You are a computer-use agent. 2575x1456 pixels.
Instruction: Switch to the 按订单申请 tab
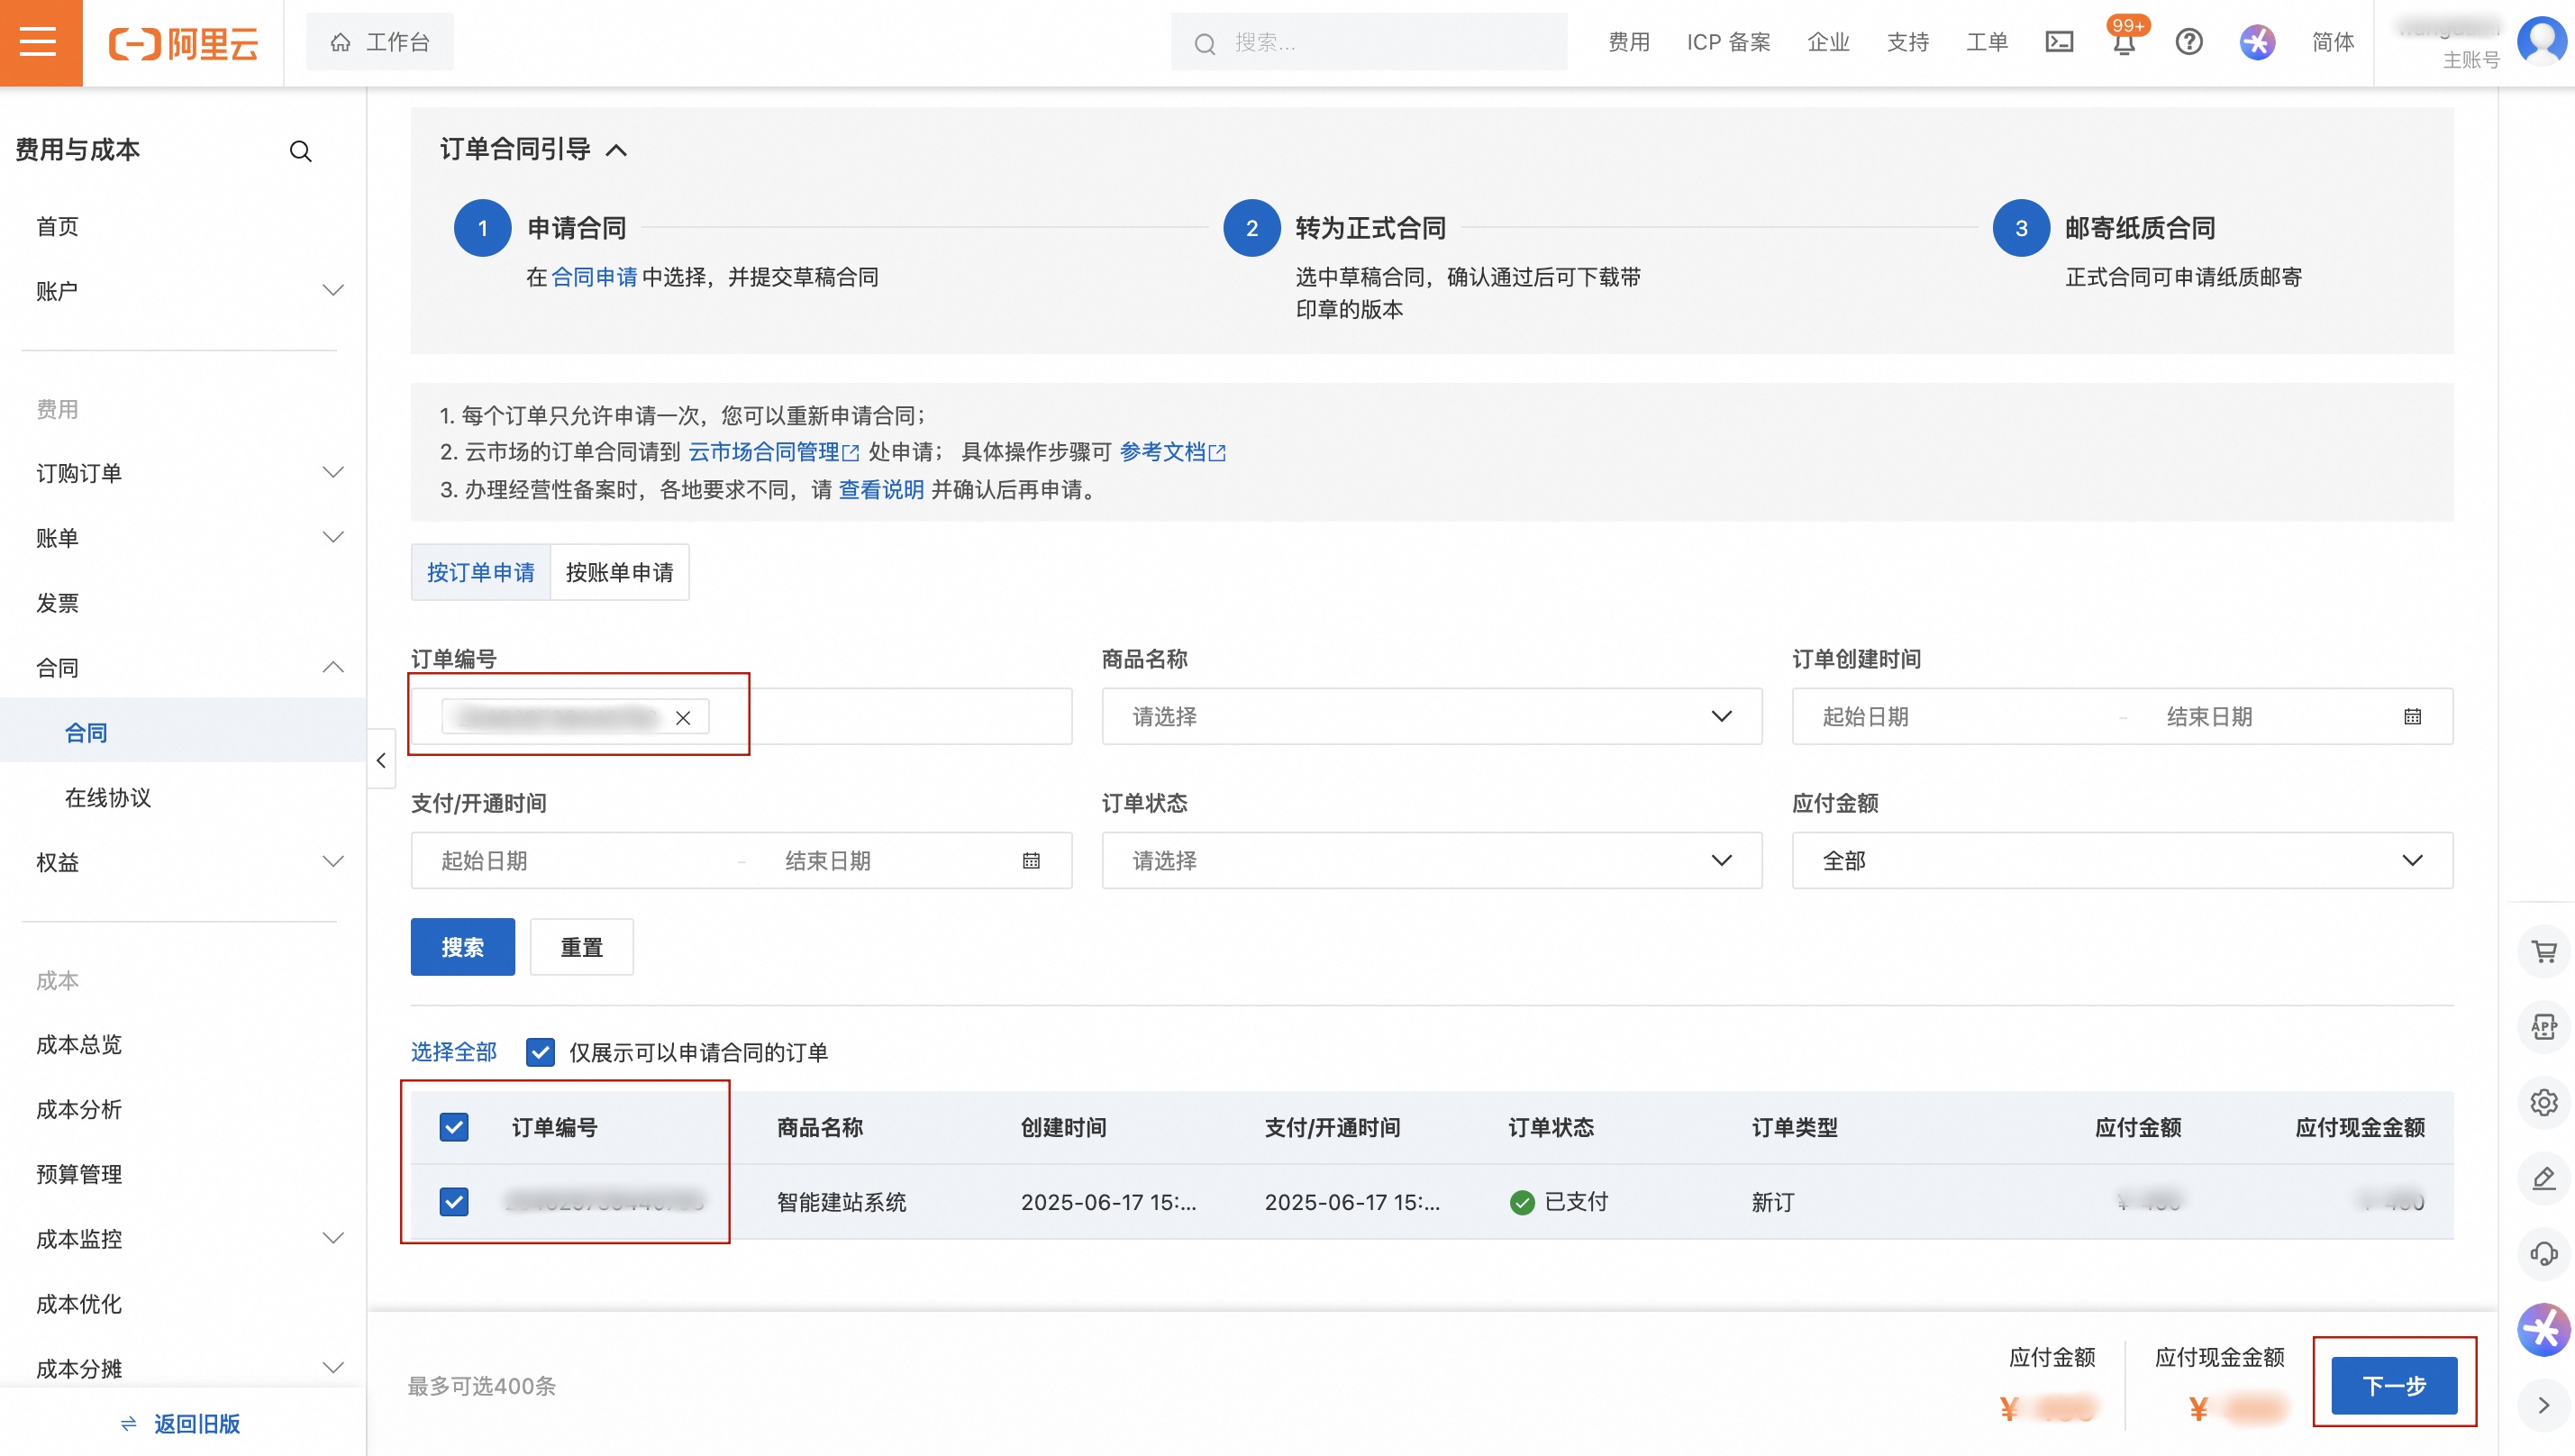click(x=481, y=573)
